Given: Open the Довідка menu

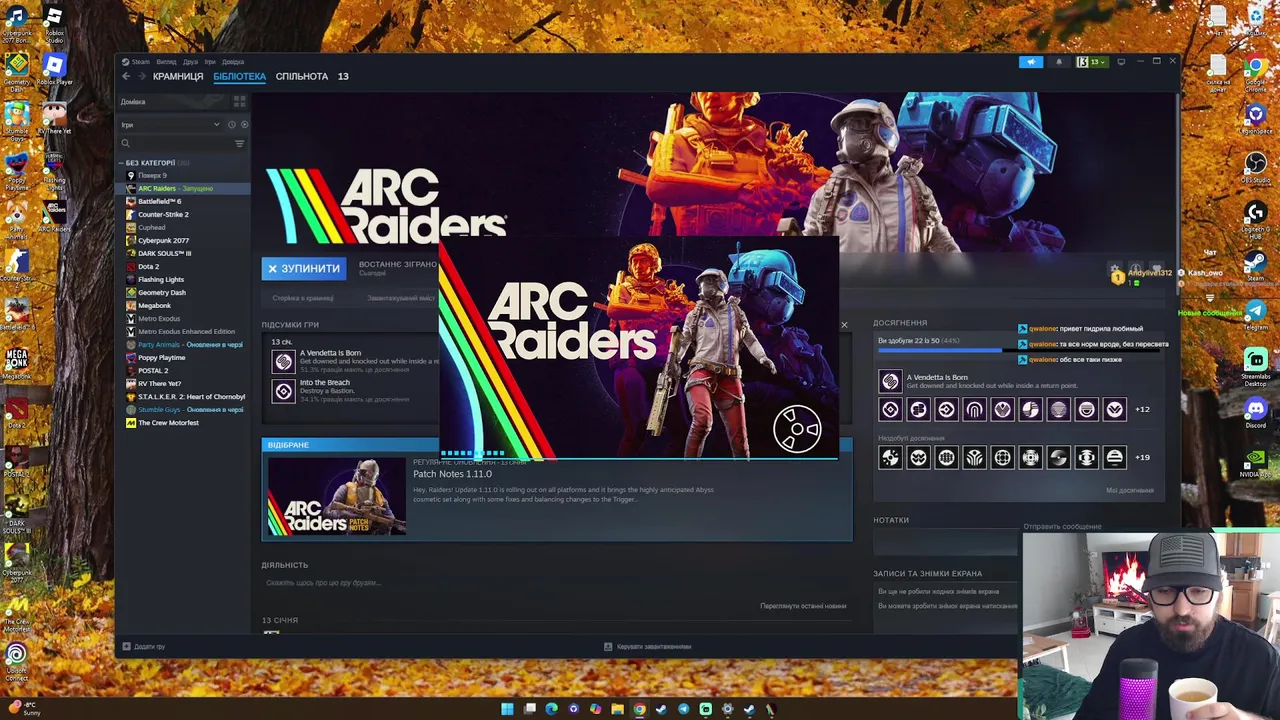Looking at the screenshot, I should coord(233,62).
